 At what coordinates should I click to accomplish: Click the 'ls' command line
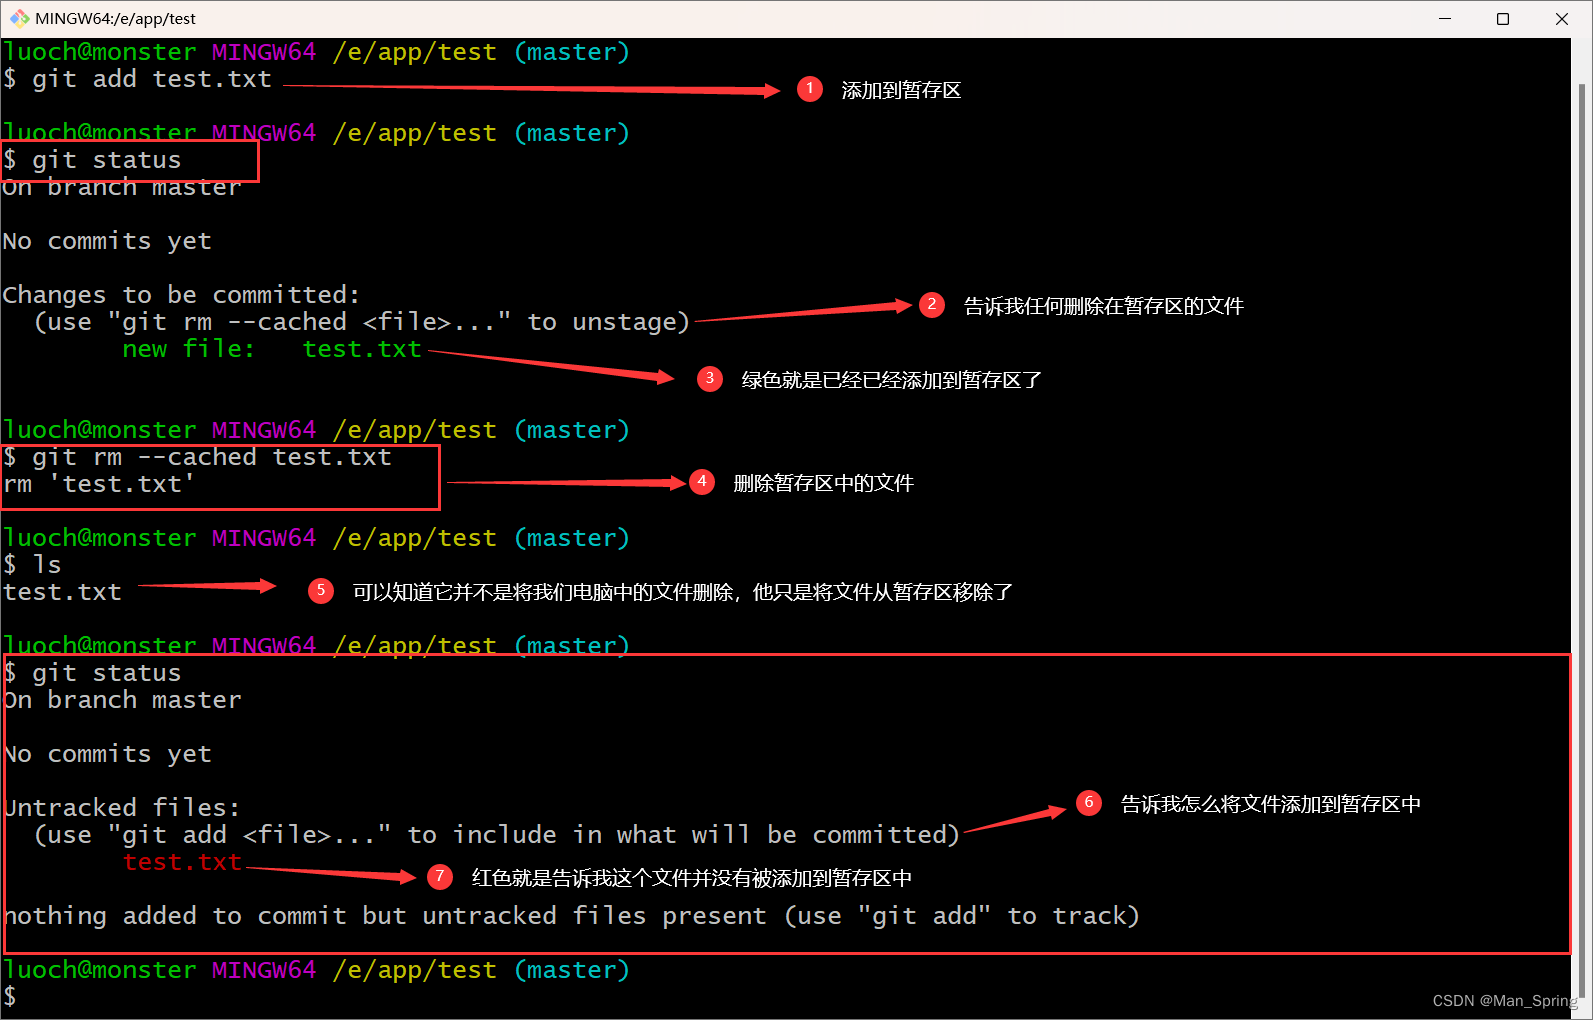[x=32, y=565]
